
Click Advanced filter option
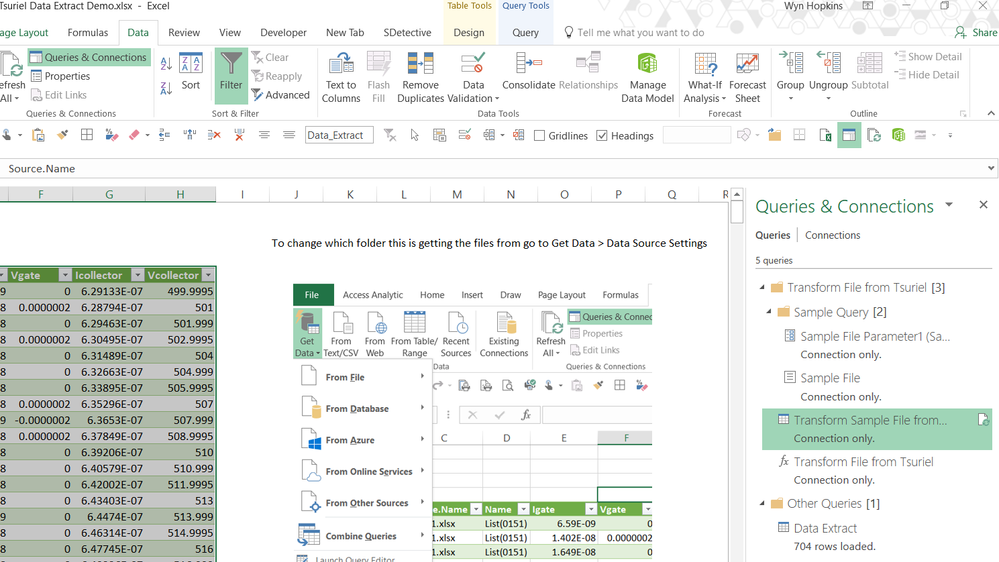tap(280, 95)
